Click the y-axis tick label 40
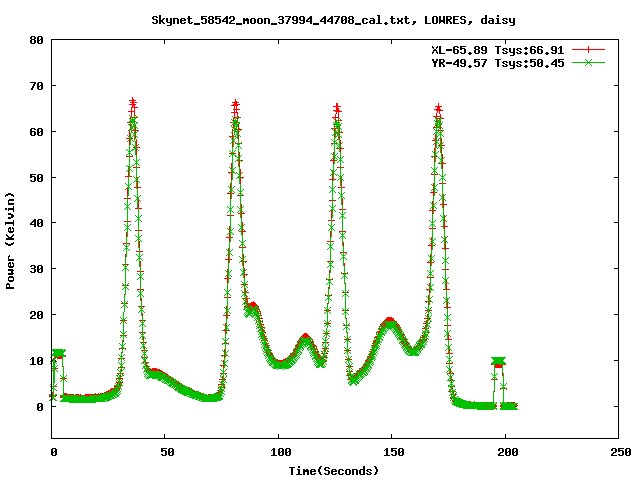 (x=37, y=223)
